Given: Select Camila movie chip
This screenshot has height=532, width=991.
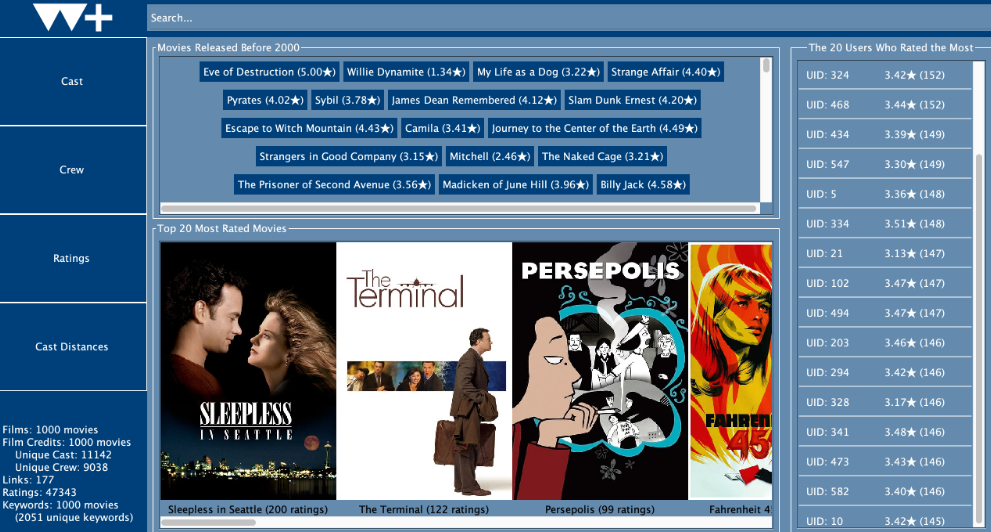Looking at the screenshot, I should pyautogui.click(x=443, y=128).
